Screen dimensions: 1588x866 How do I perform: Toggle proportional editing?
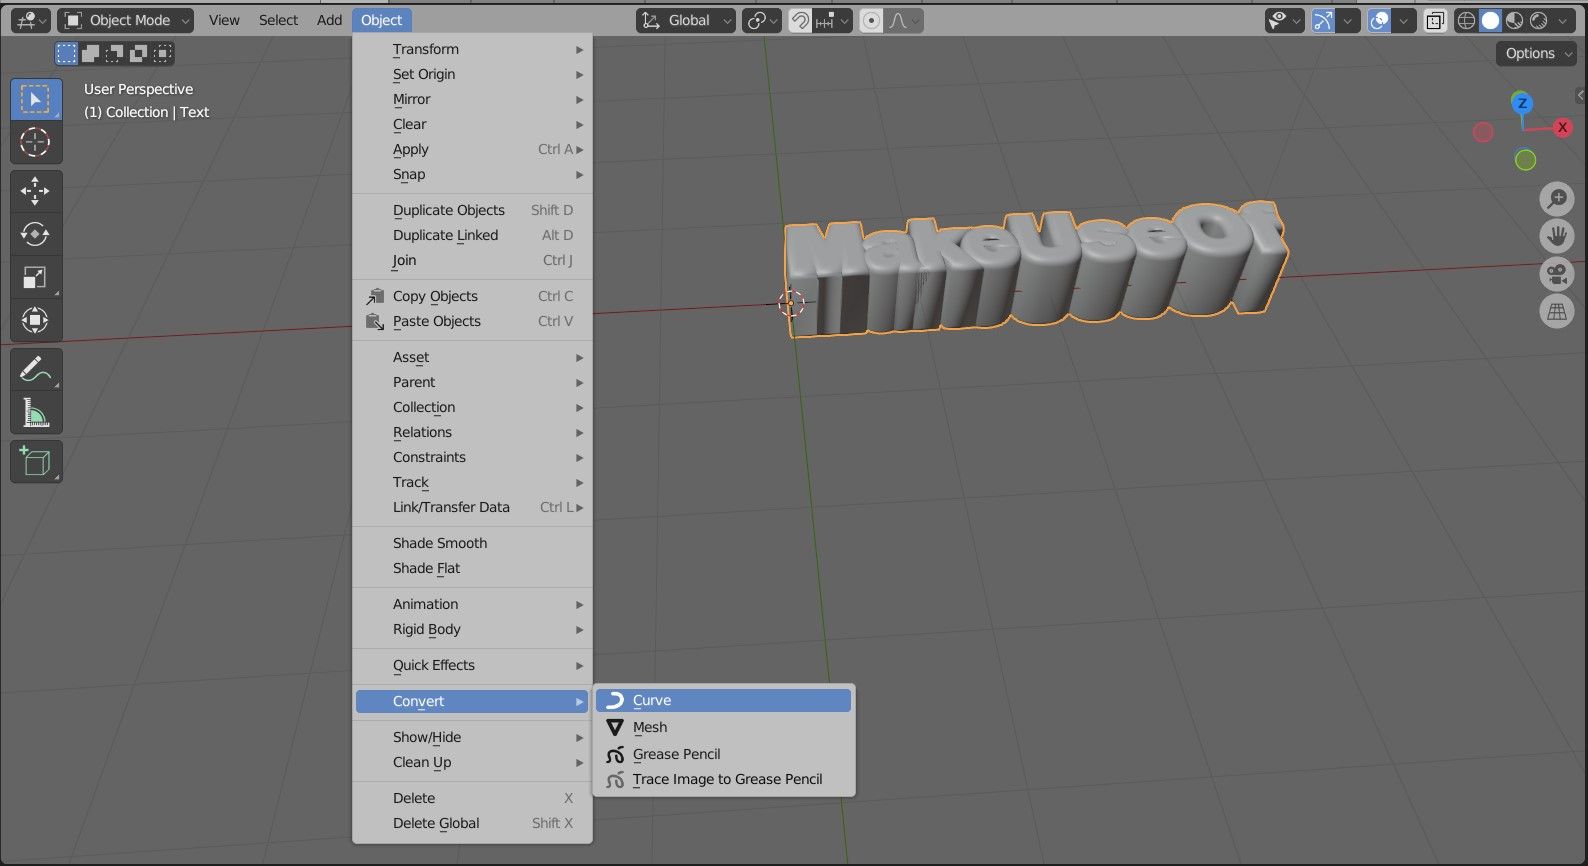(872, 20)
